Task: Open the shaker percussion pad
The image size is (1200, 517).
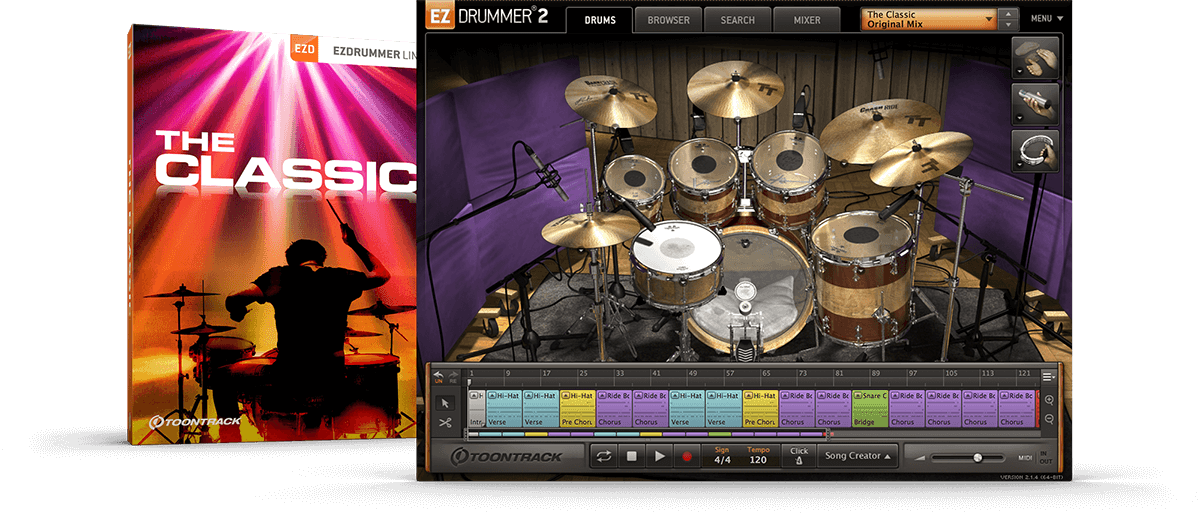Action: pyautogui.click(x=1035, y=104)
